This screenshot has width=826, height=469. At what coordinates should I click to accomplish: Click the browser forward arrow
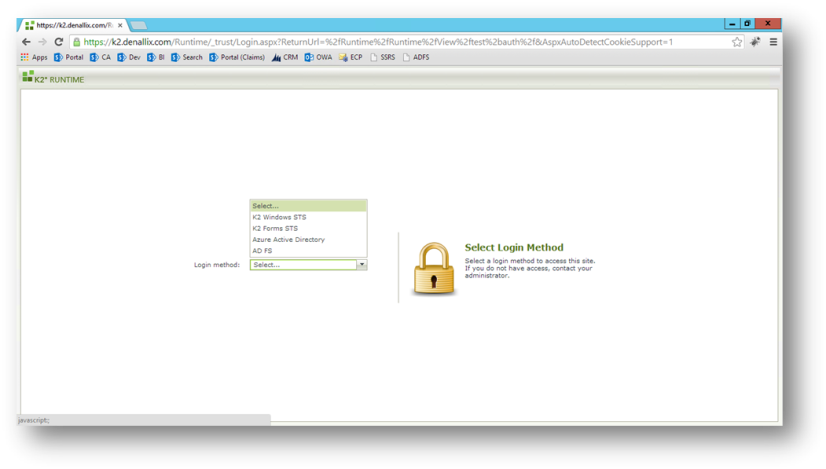tap(43, 42)
